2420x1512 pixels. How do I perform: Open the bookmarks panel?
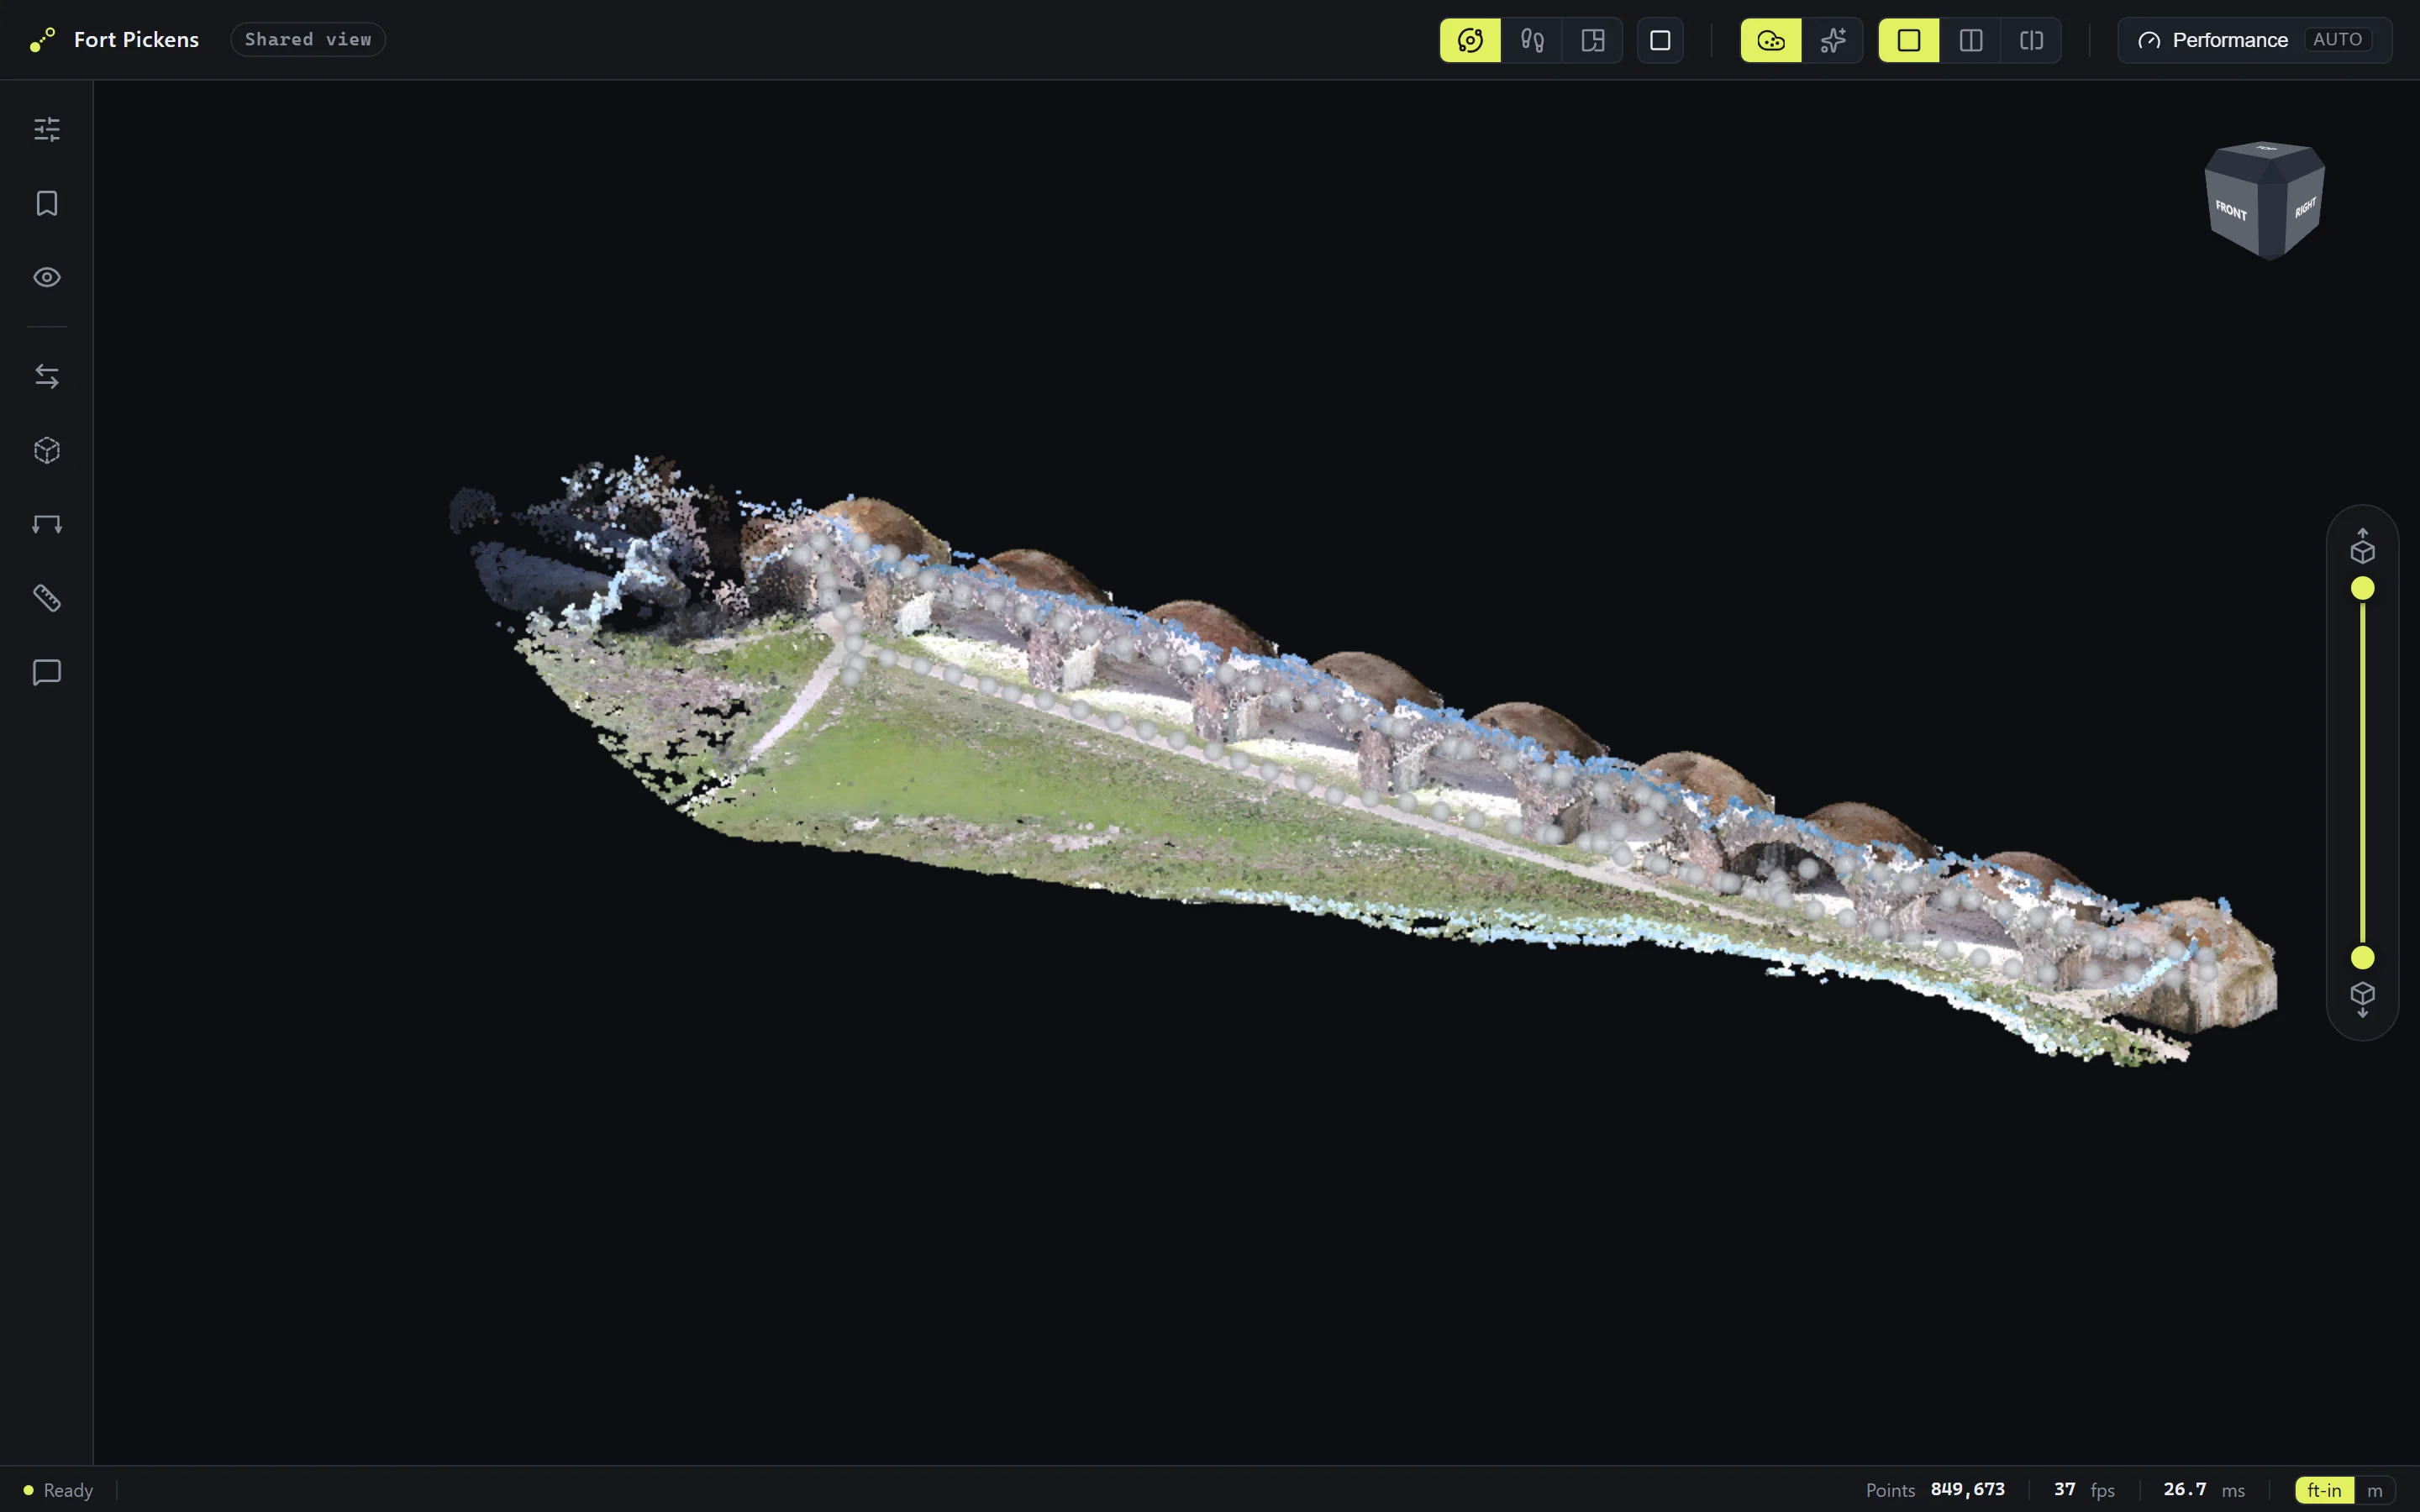tap(47, 203)
